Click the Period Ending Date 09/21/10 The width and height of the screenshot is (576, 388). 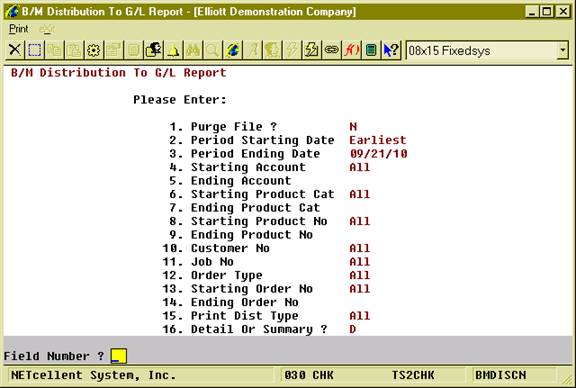[x=378, y=154]
